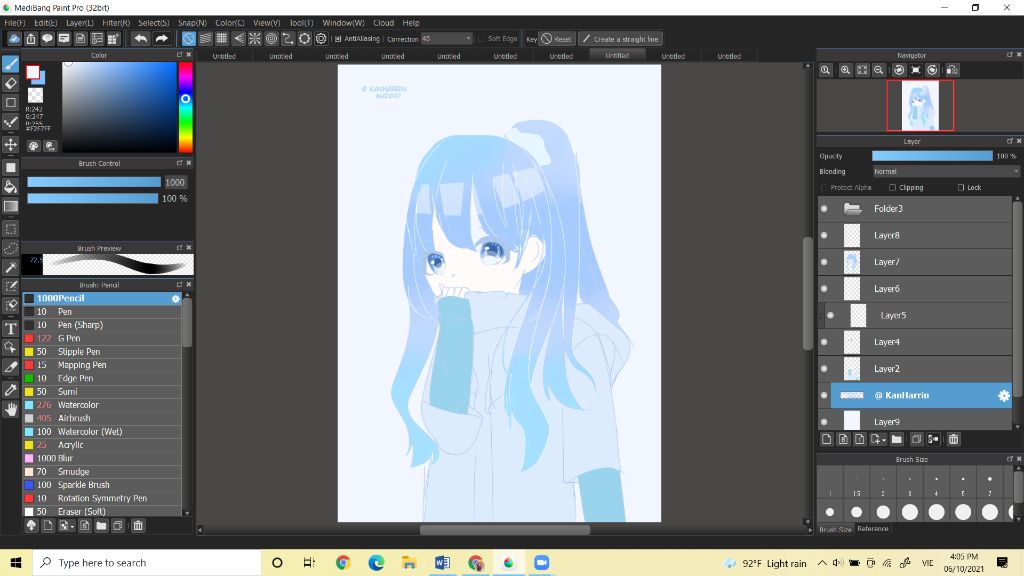The width and height of the screenshot is (1024, 576).
Task: Enable the radial snap icon
Action: 255,39
